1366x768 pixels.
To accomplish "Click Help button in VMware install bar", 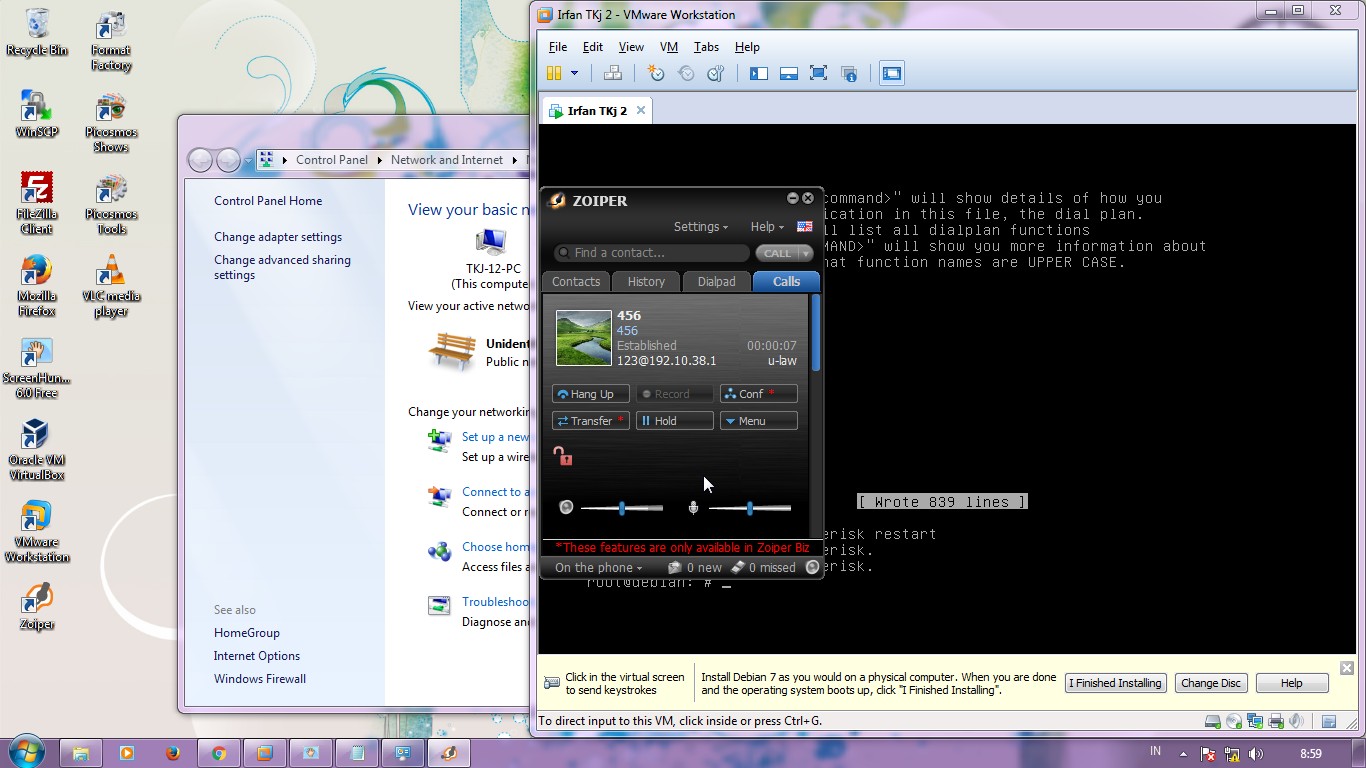I will point(1292,683).
